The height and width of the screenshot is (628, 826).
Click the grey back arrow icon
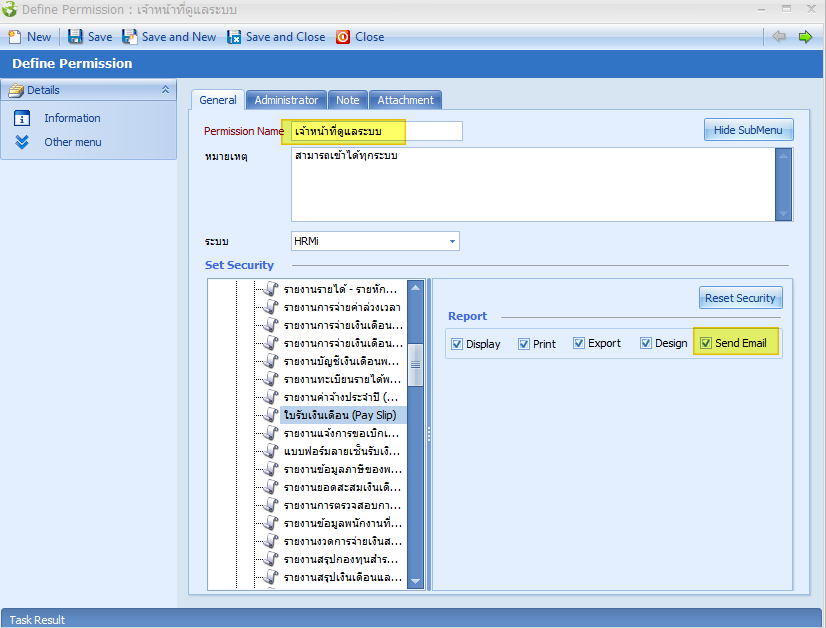[x=779, y=37]
